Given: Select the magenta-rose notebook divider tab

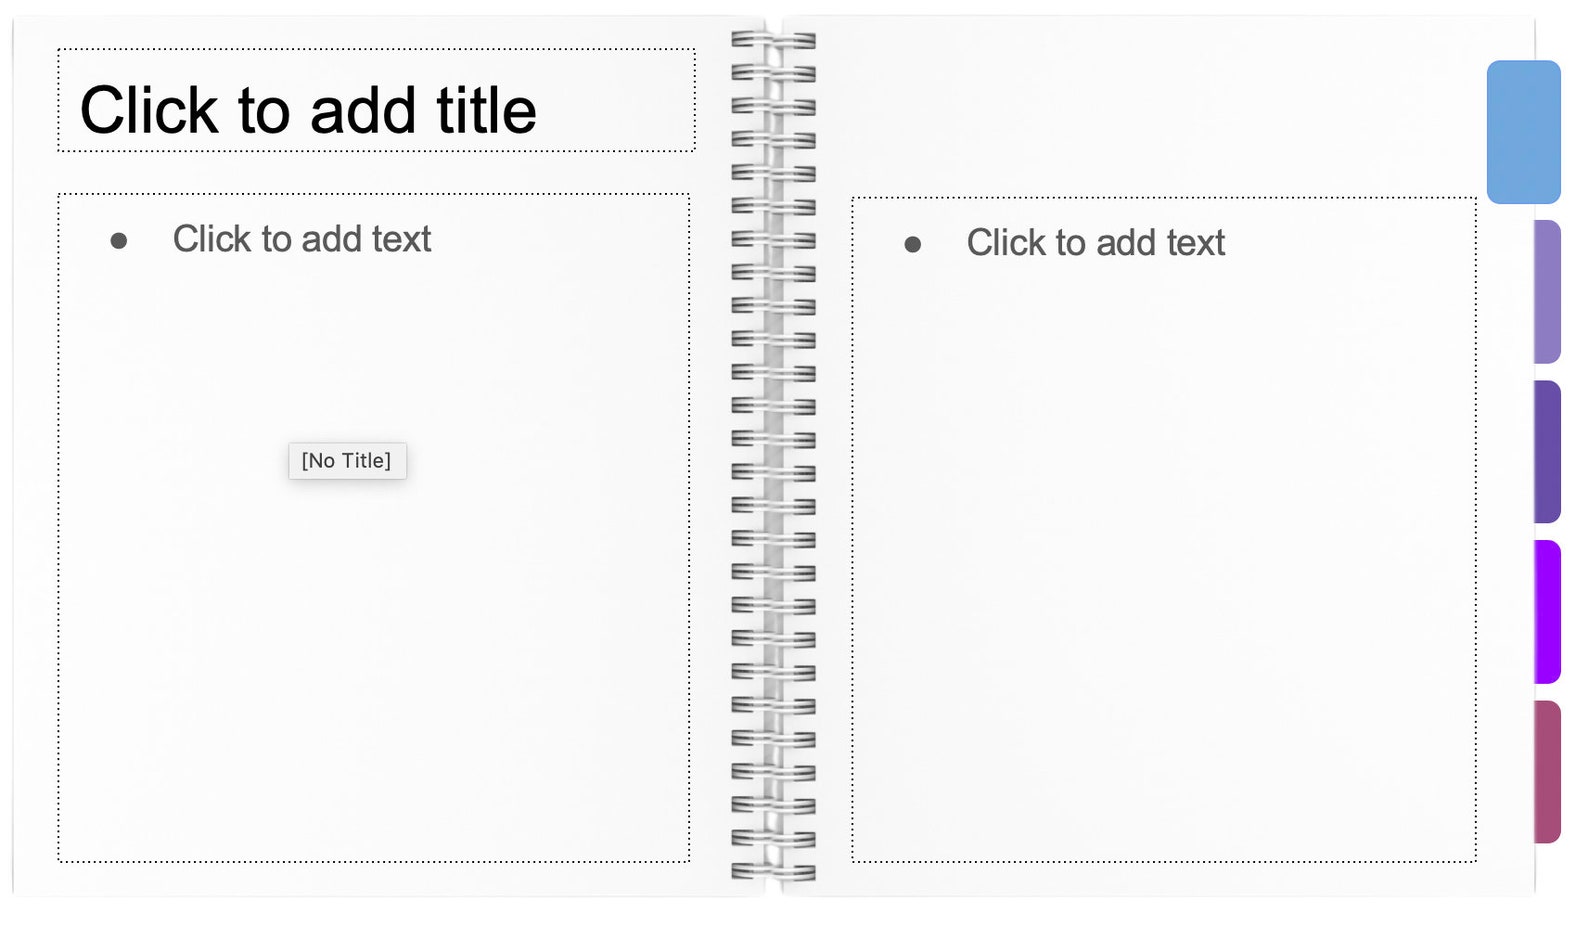Looking at the screenshot, I should point(1547,772).
